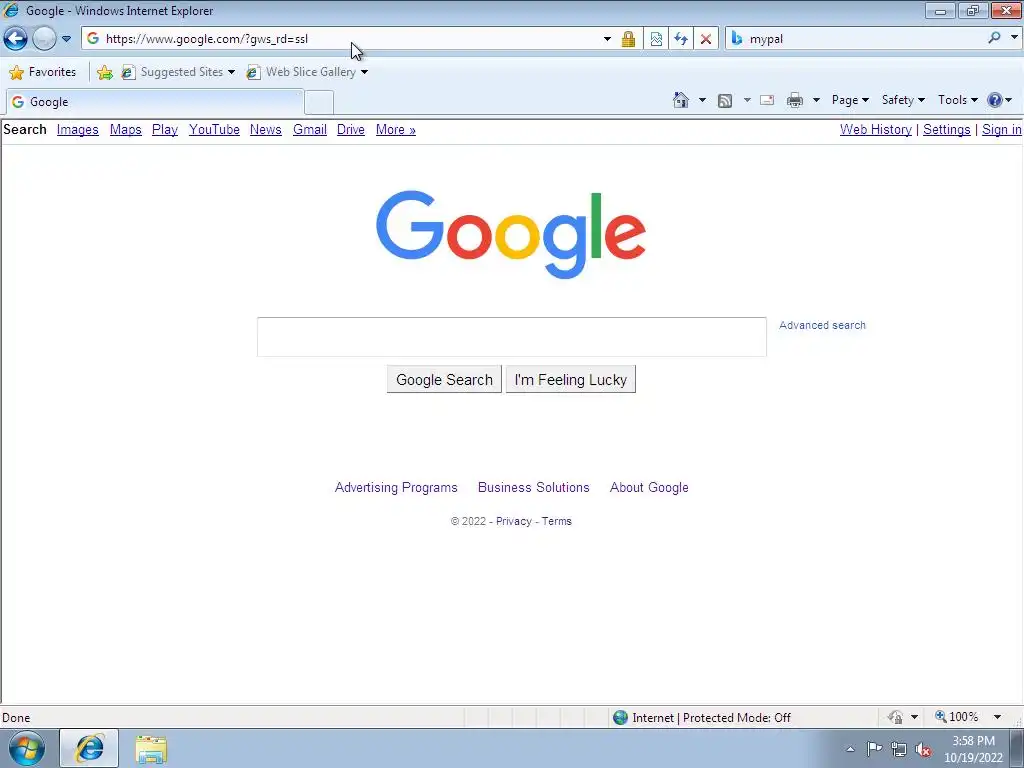Open the Terms link

click(x=556, y=521)
